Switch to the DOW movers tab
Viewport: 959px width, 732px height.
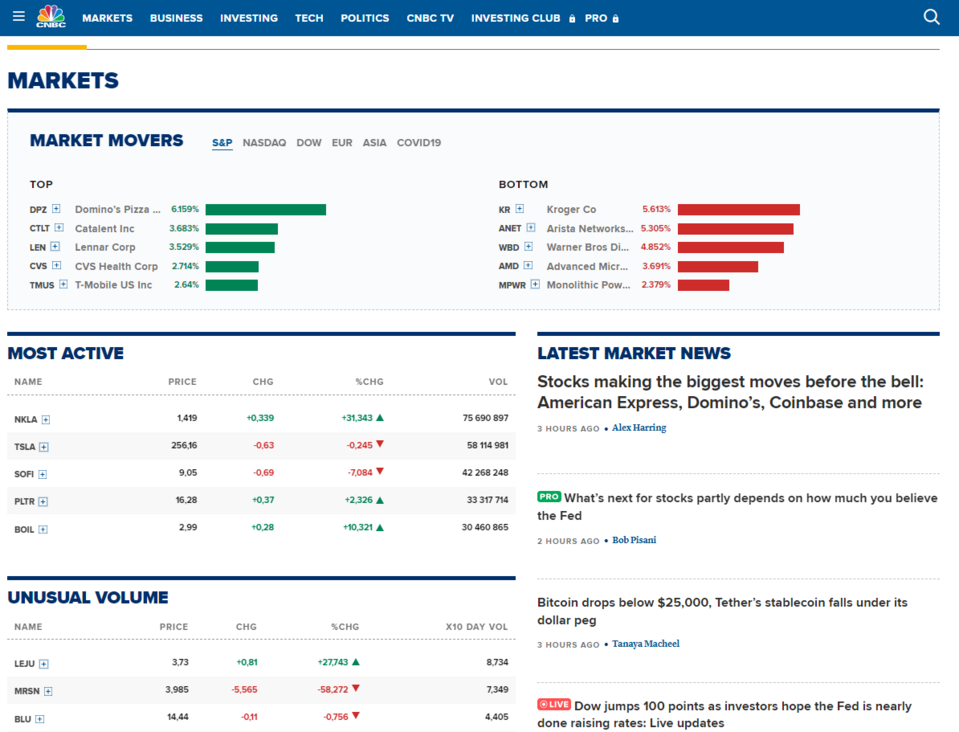tap(309, 142)
